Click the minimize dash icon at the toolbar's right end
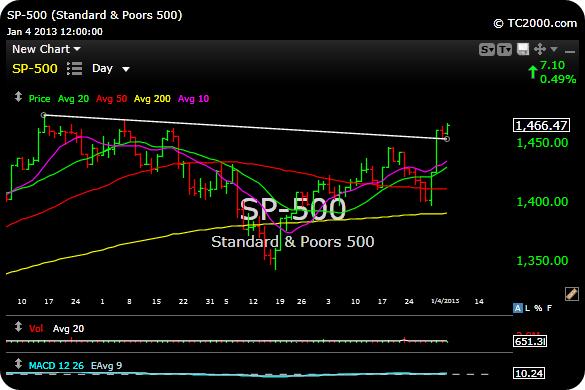 coord(570,51)
